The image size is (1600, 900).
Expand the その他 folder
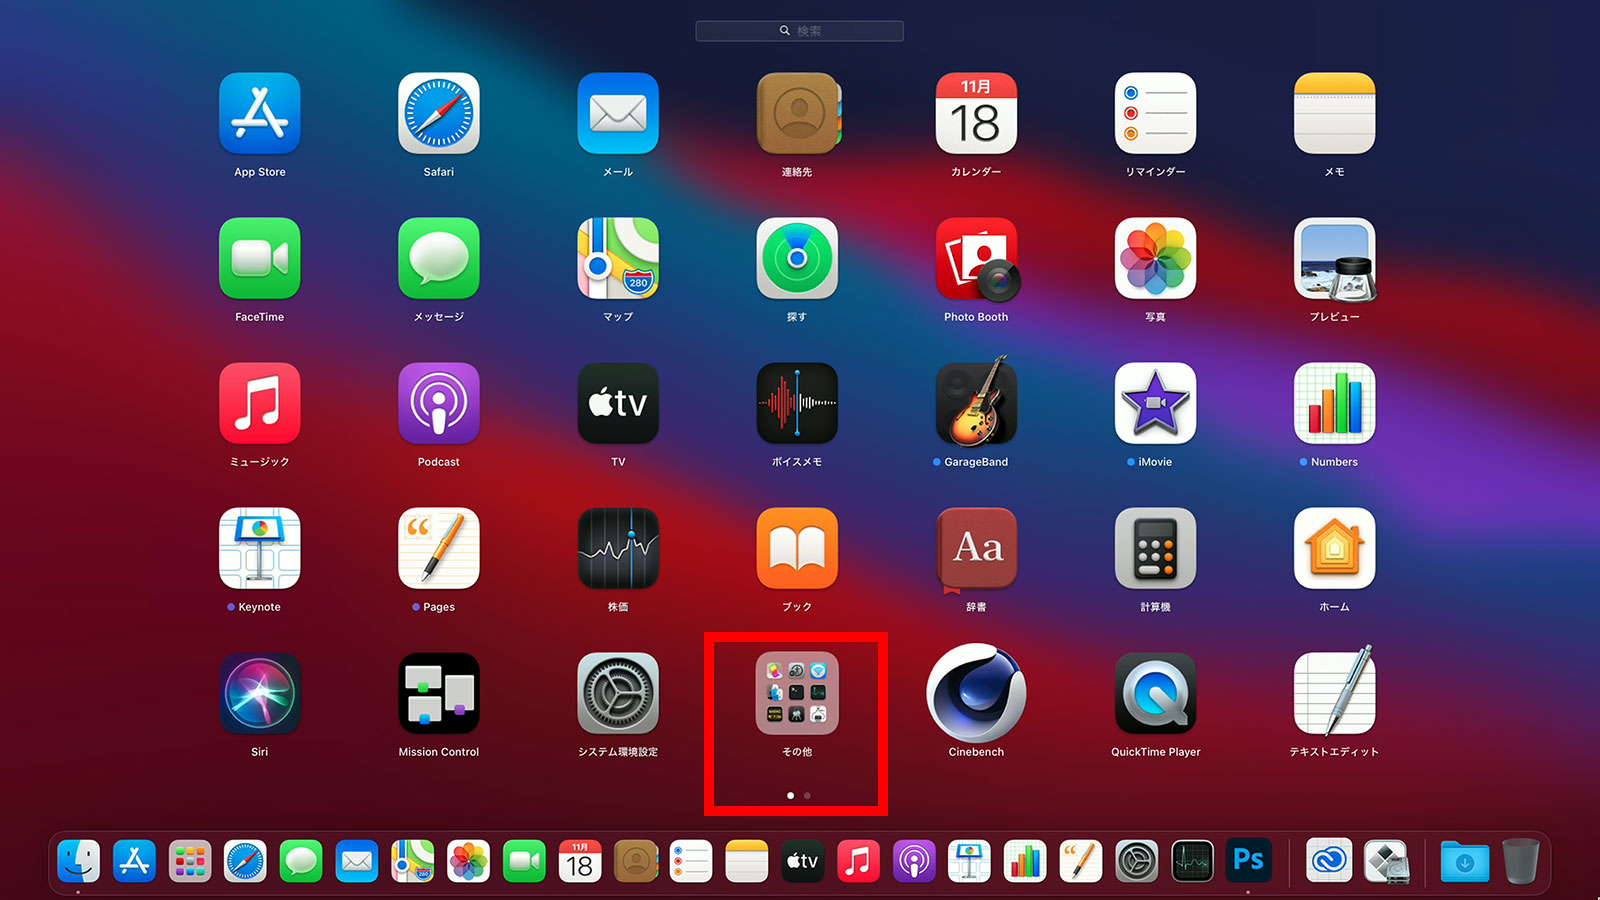(797, 694)
